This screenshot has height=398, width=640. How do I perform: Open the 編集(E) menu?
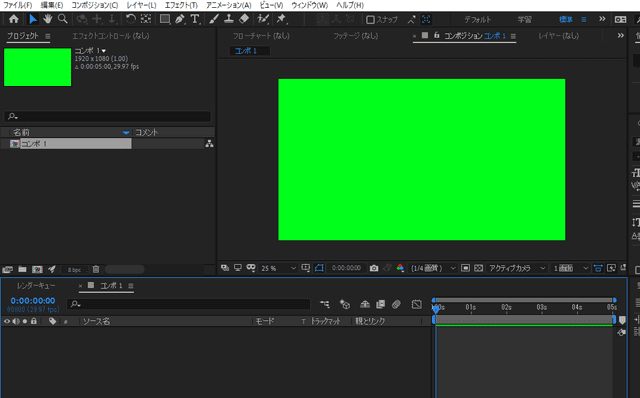52,5
